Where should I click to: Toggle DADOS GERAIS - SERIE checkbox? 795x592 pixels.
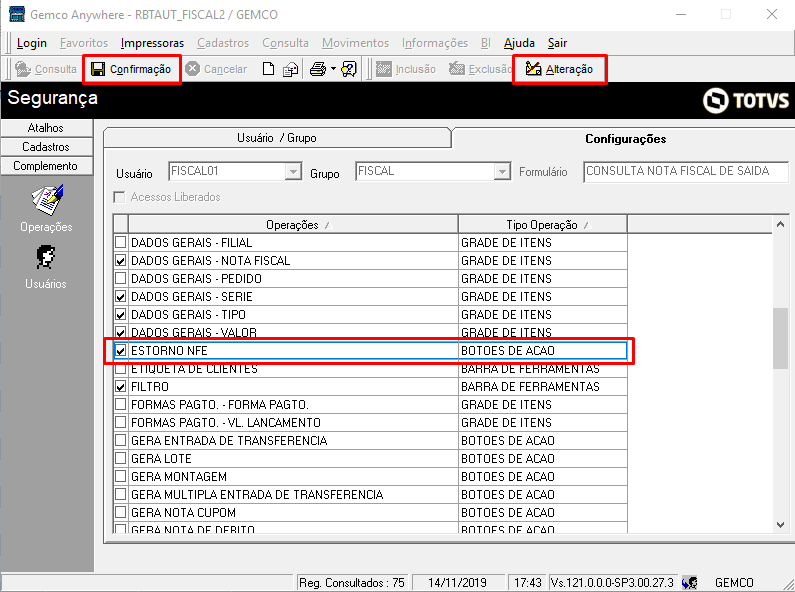coord(121,297)
